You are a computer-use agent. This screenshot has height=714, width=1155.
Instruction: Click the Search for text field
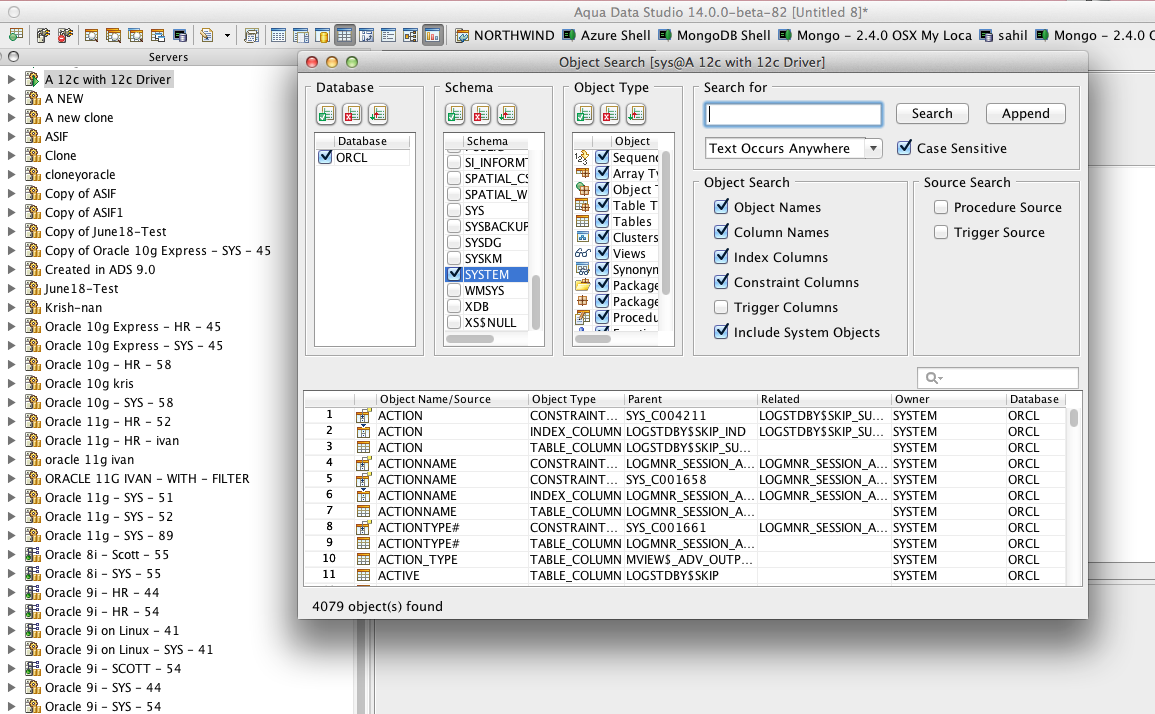[x=793, y=113]
